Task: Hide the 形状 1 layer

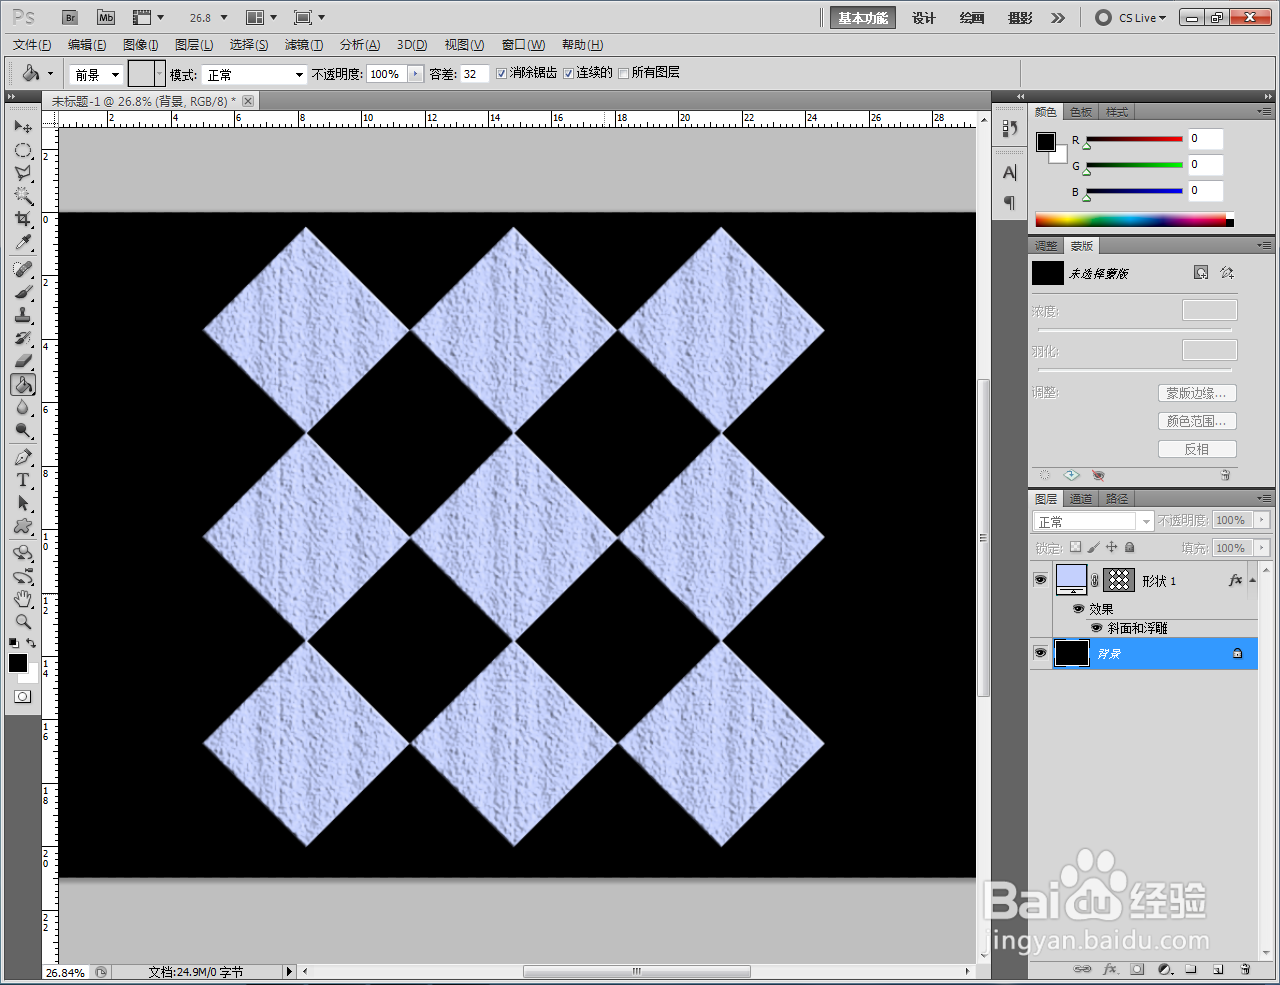Action: pos(1040,580)
